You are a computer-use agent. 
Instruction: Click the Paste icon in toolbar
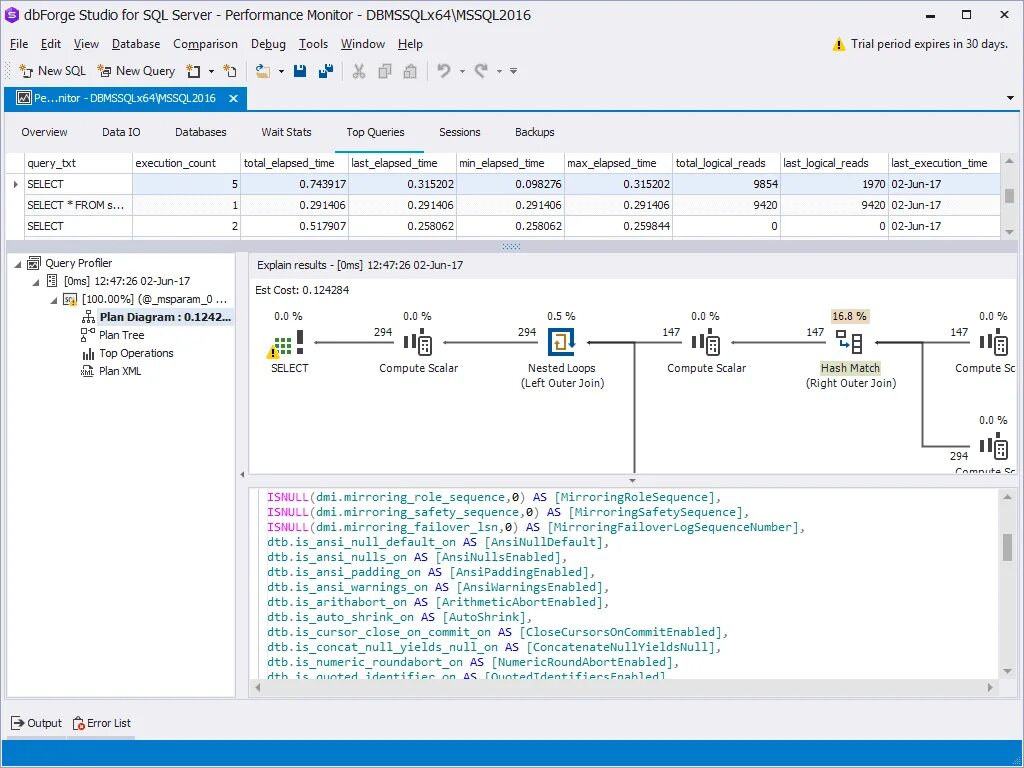click(x=410, y=71)
